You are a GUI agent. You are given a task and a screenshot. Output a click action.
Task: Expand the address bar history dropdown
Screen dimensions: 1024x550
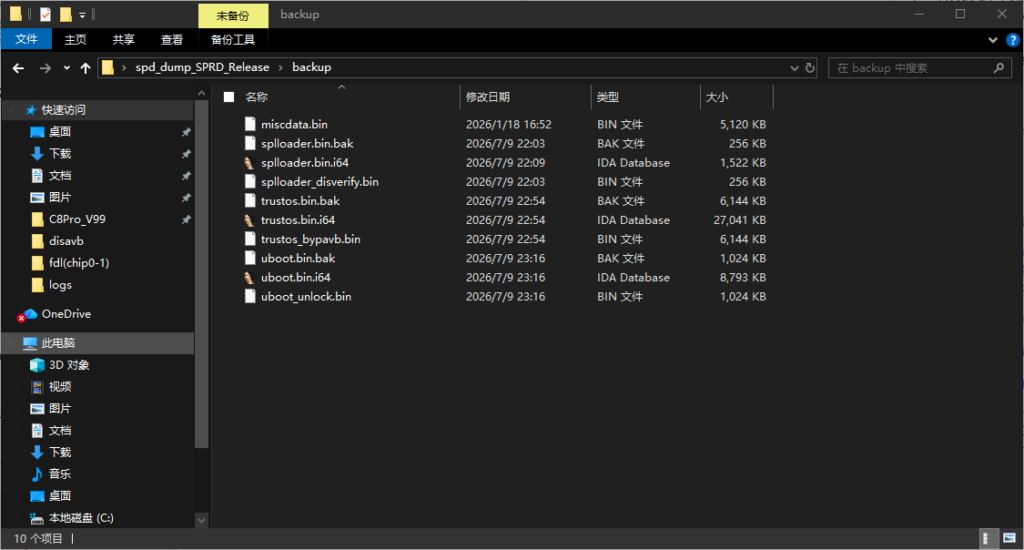coord(794,68)
